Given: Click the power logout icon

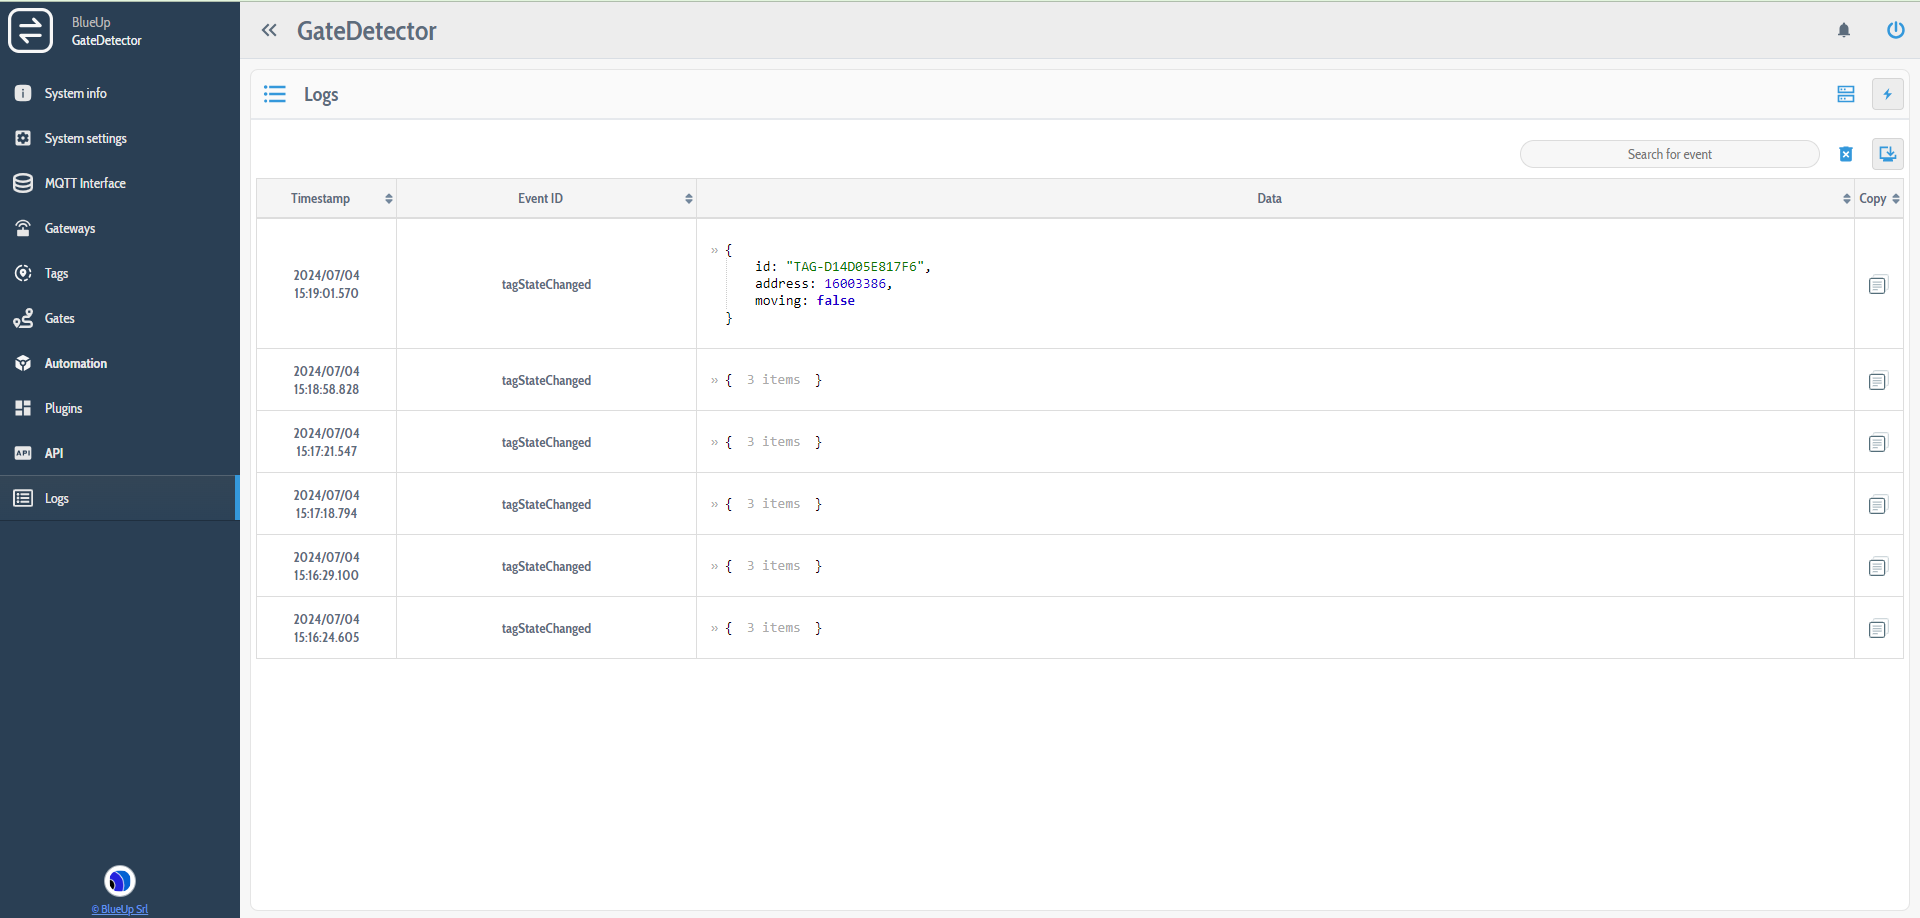Looking at the screenshot, I should (1895, 30).
